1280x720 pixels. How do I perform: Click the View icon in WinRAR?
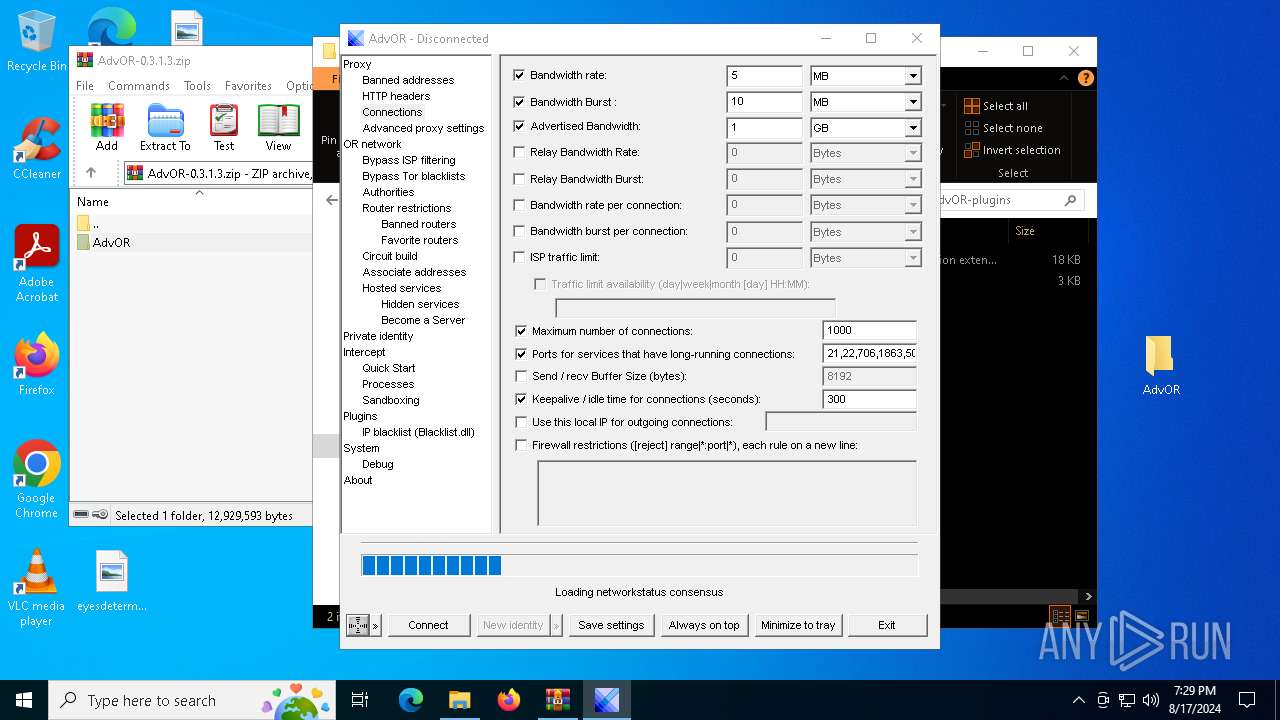278,127
